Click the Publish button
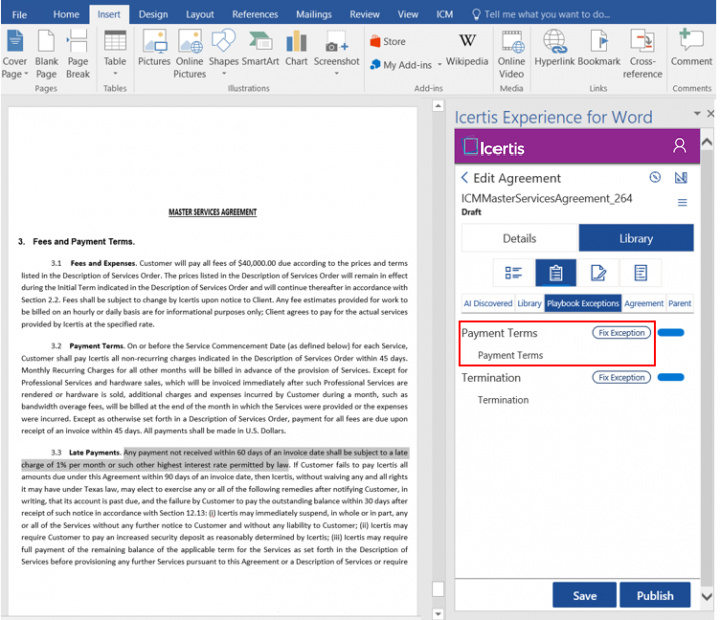Viewport: 720px width, 620px height. tap(655, 596)
